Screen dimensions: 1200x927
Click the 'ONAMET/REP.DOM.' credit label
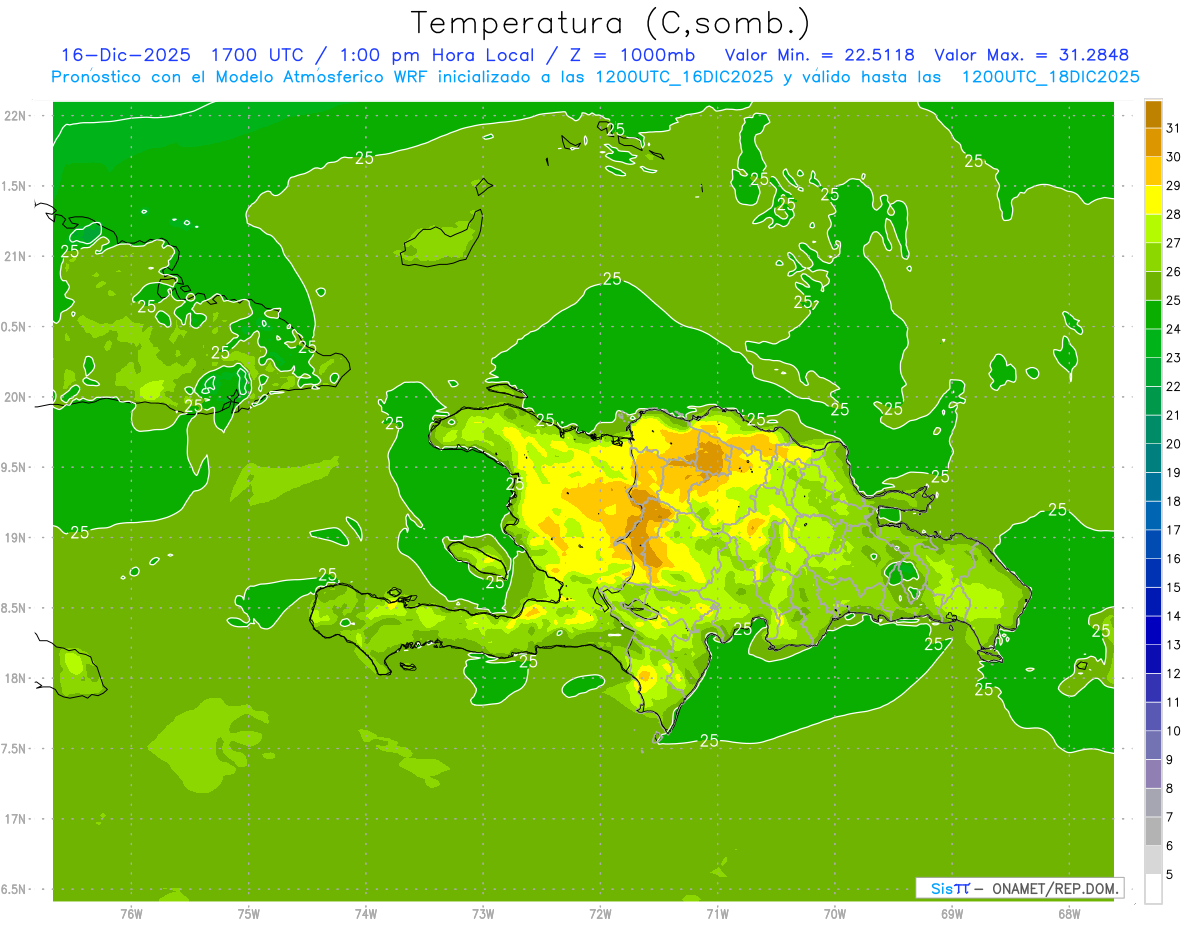click(x=1054, y=888)
